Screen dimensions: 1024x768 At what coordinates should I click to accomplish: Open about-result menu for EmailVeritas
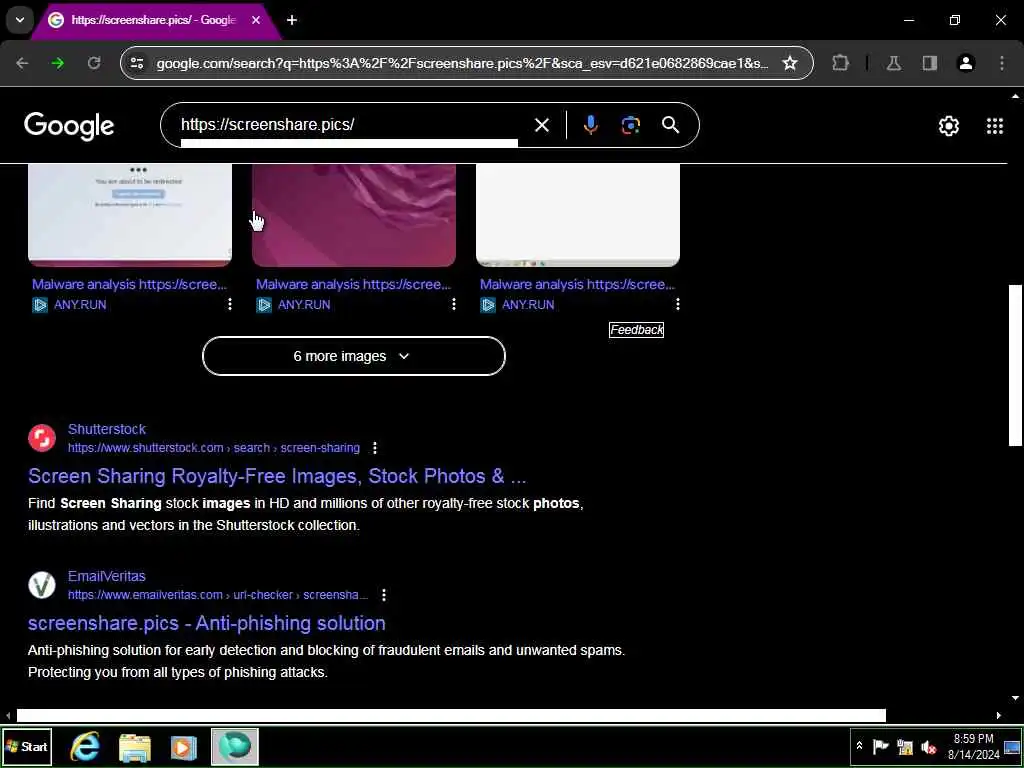(383, 595)
